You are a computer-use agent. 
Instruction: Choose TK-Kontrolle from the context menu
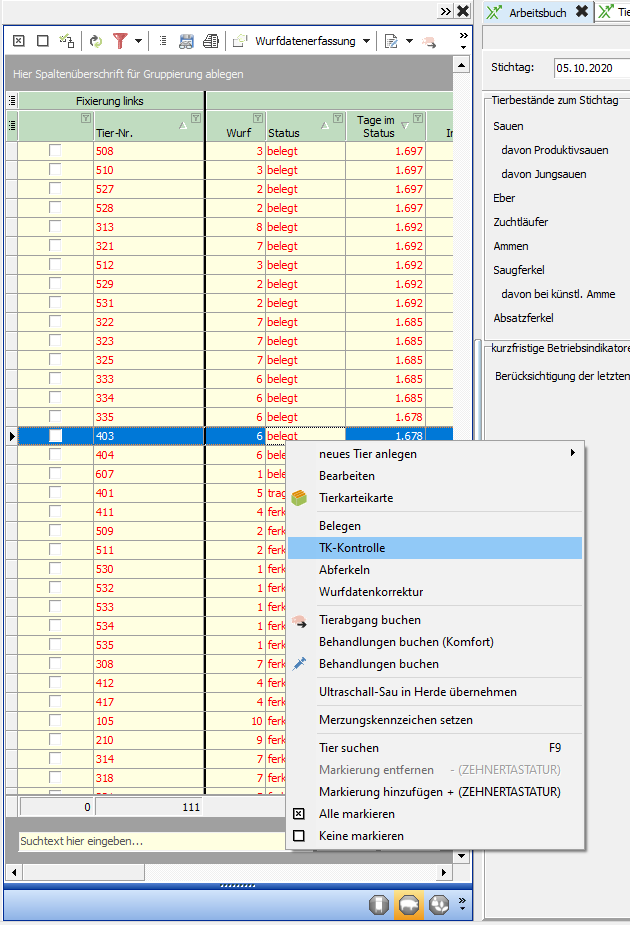352,548
